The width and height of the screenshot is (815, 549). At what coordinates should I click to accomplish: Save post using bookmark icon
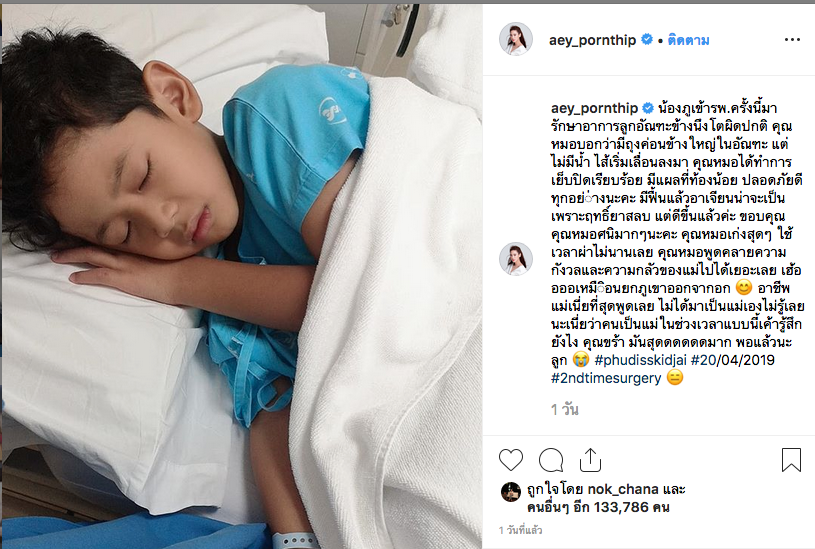click(791, 460)
